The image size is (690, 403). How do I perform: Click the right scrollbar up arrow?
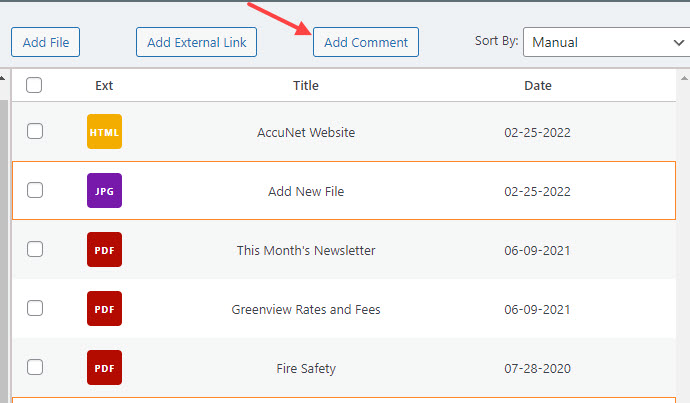[x=684, y=78]
